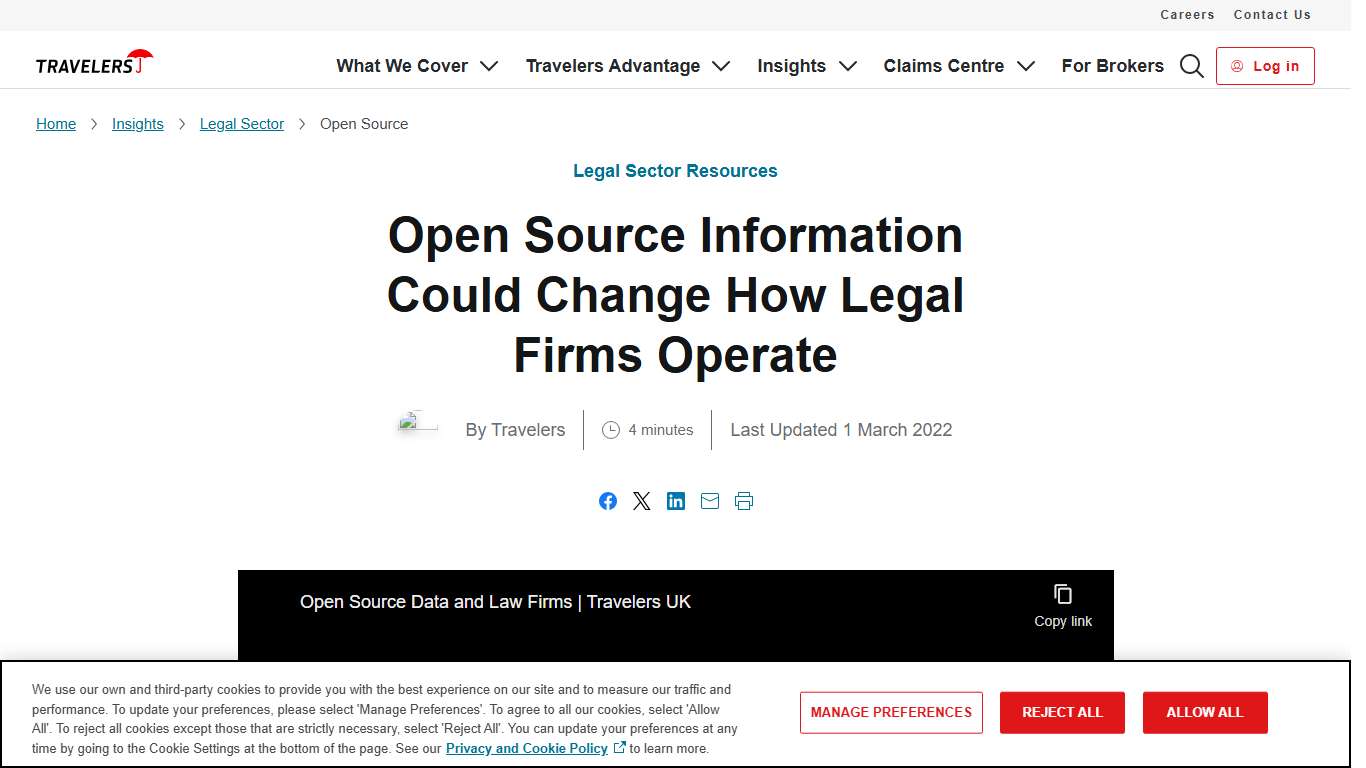This screenshot has height=768, width=1366.
Task: Open the Careers page
Action: click(x=1187, y=14)
